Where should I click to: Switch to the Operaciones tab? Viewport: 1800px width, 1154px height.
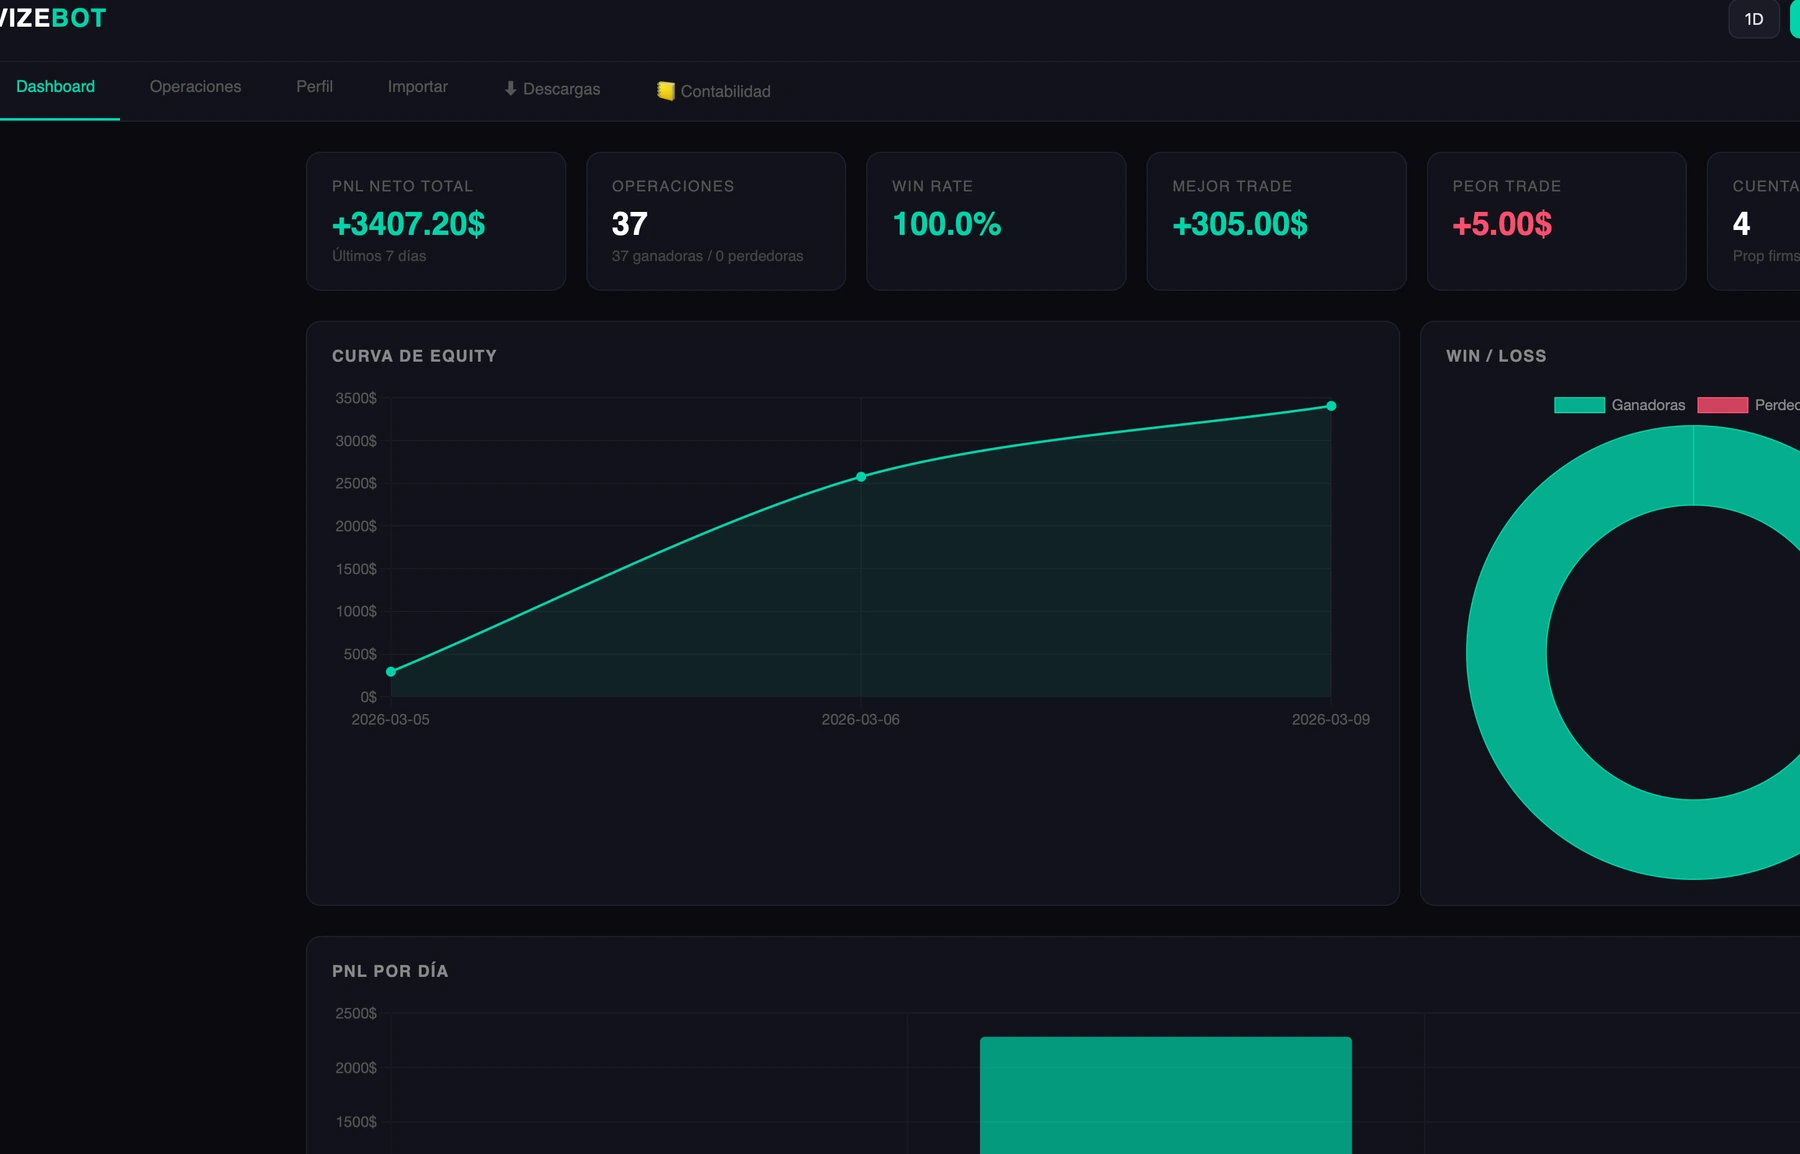click(x=195, y=87)
